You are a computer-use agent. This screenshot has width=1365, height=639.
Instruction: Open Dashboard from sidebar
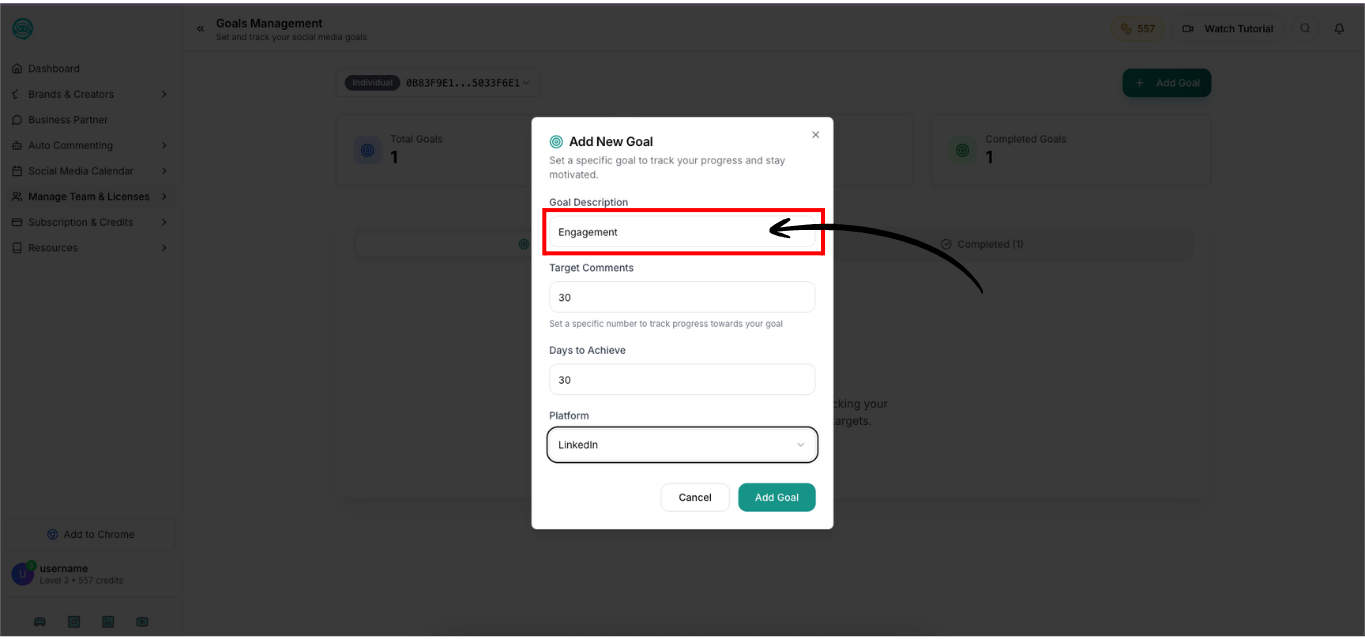coord(54,69)
